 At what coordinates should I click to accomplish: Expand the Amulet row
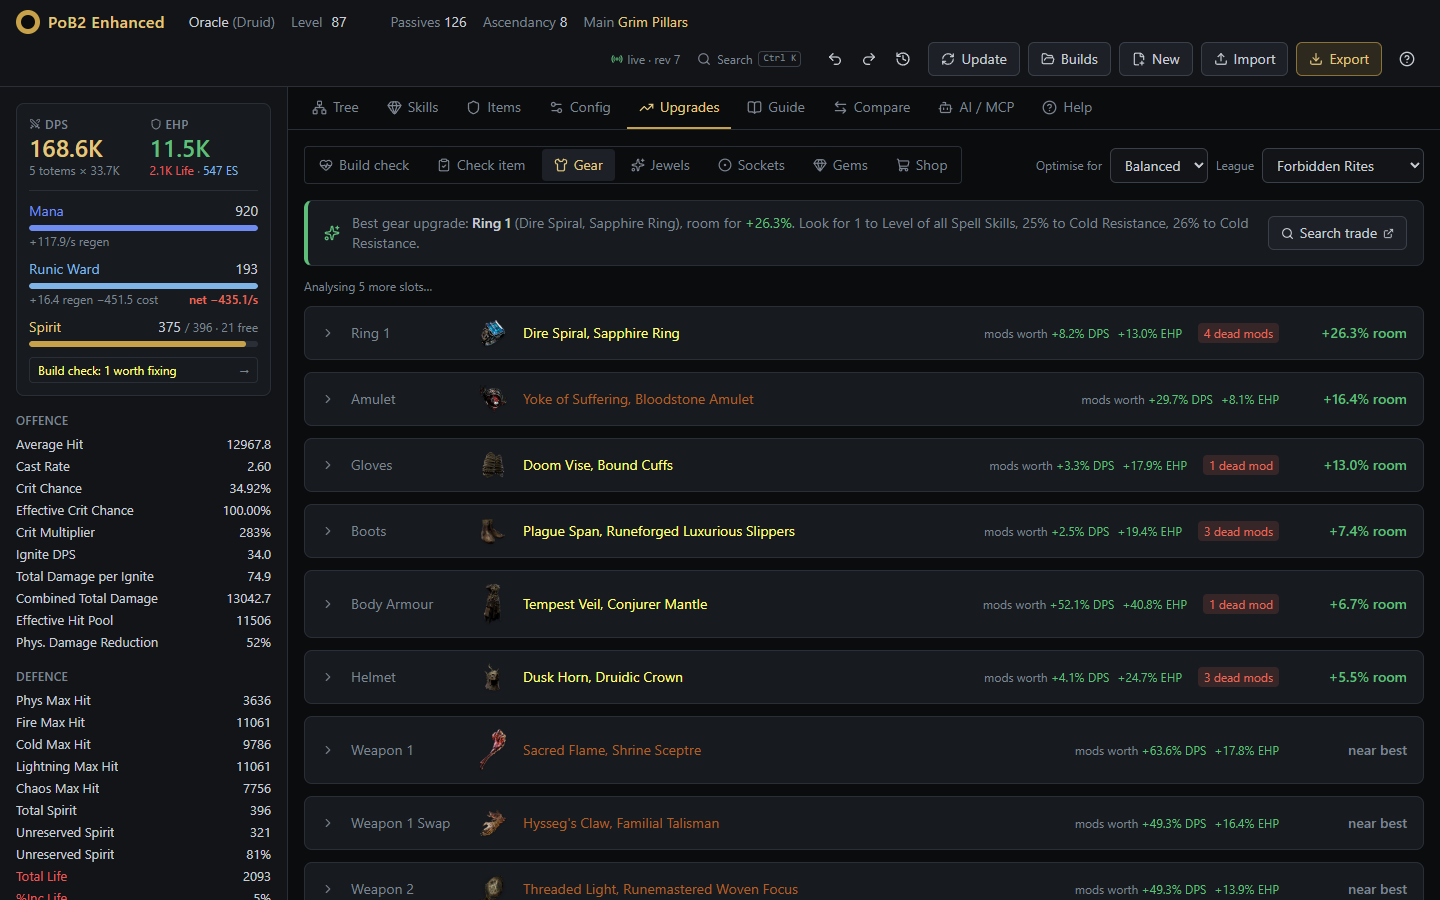(x=327, y=399)
